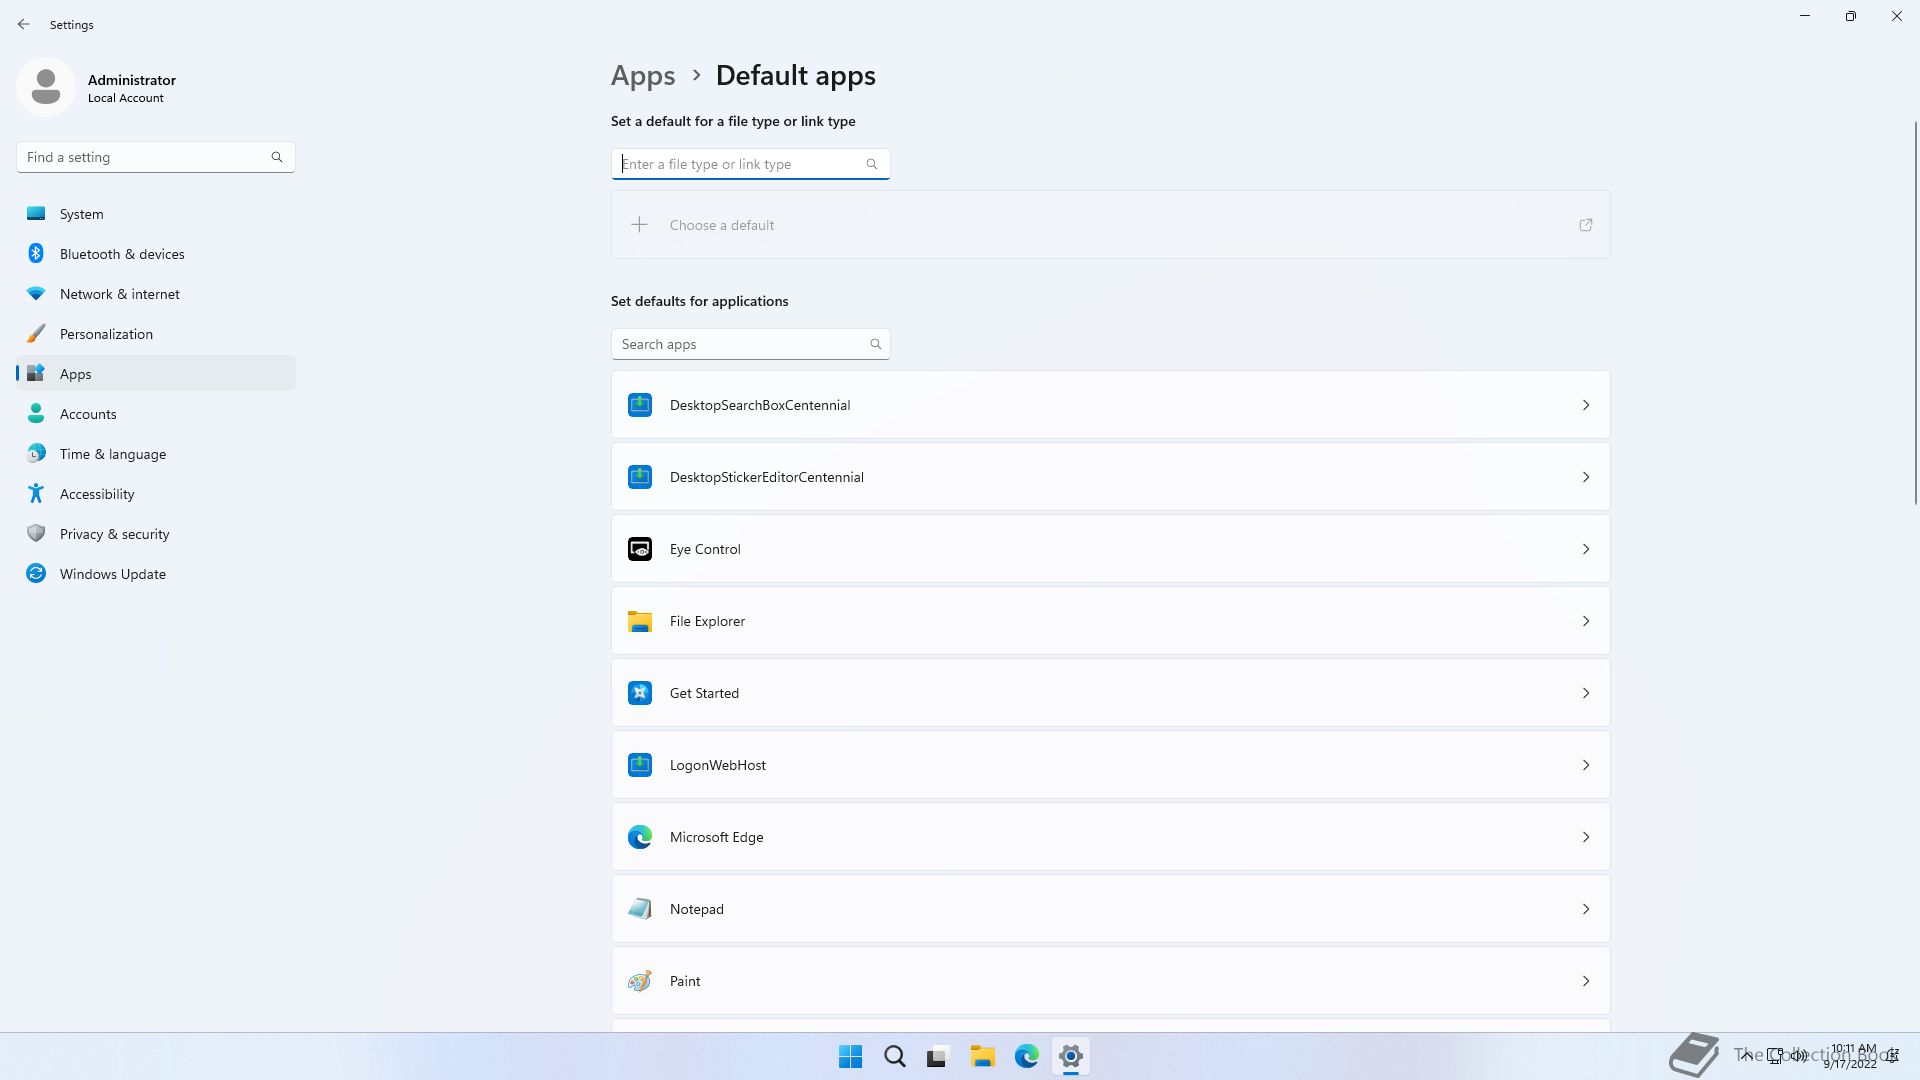Click the Enter a file type field
Image resolution: width=1920 pixels, height=1080 pixels.
point(751,164)
